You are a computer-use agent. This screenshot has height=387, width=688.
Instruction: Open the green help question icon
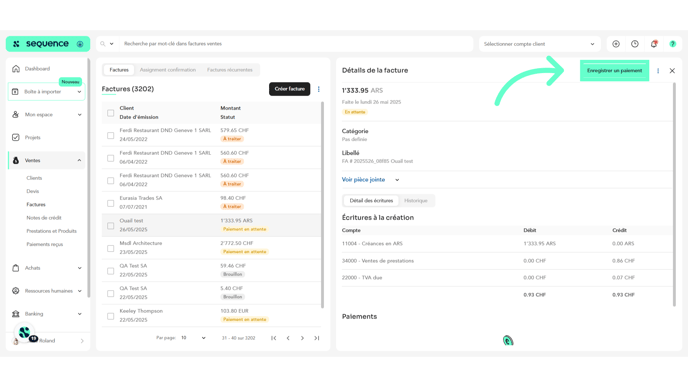click(x=673, y=44)
